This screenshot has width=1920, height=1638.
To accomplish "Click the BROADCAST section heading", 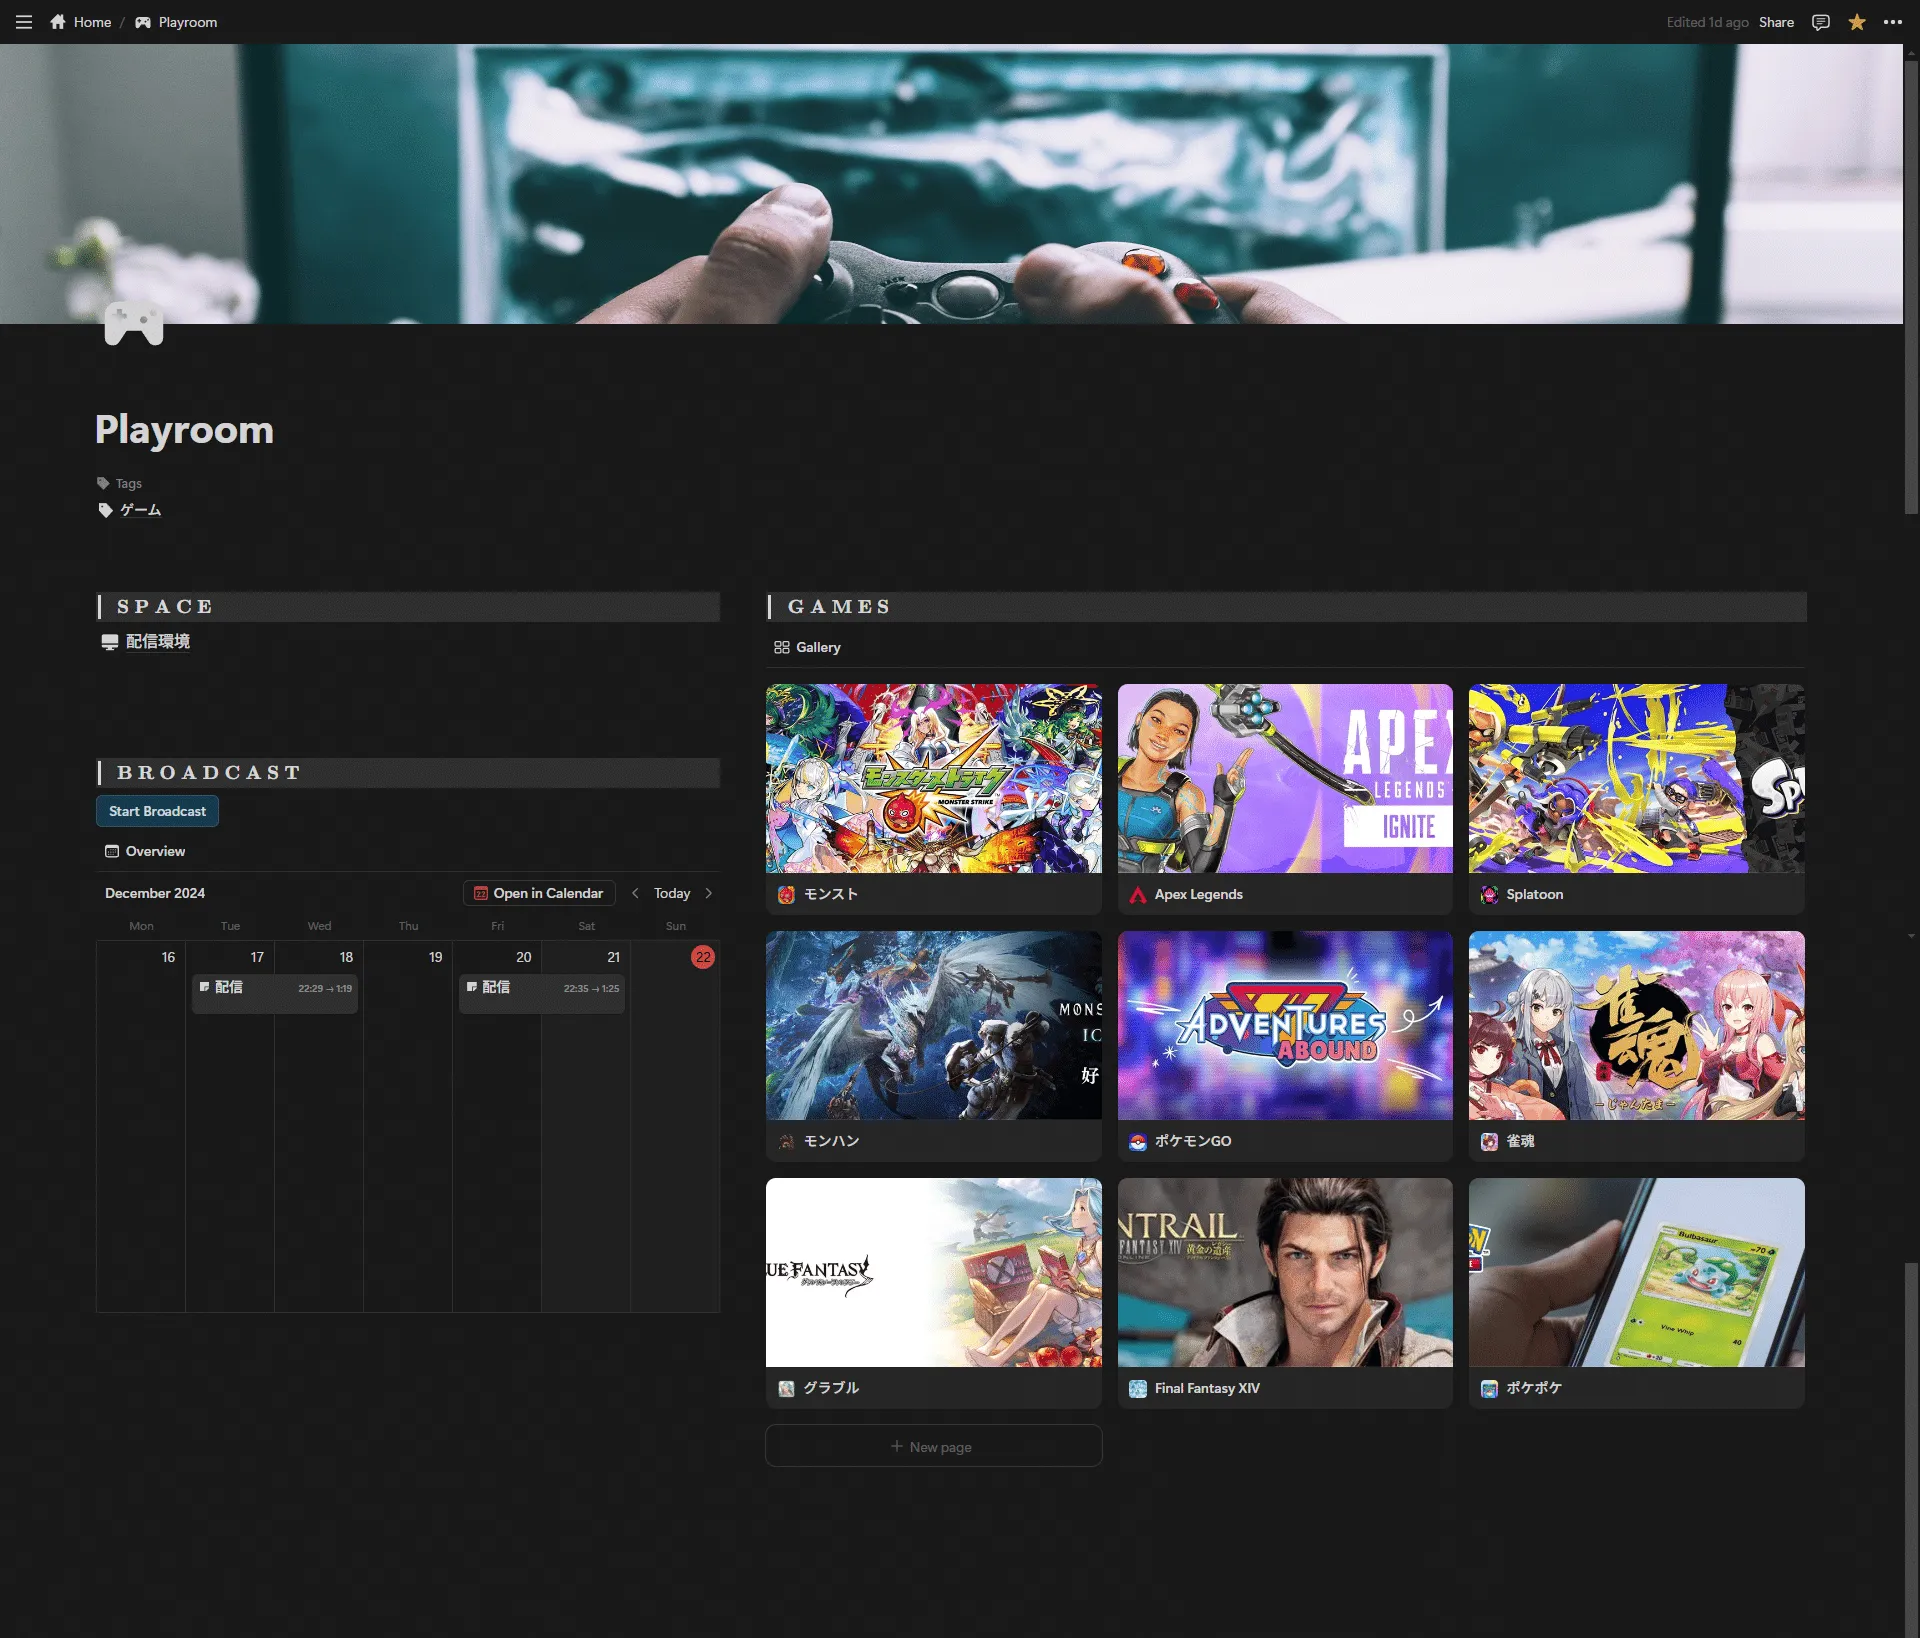I will click(x=209, y=773).
